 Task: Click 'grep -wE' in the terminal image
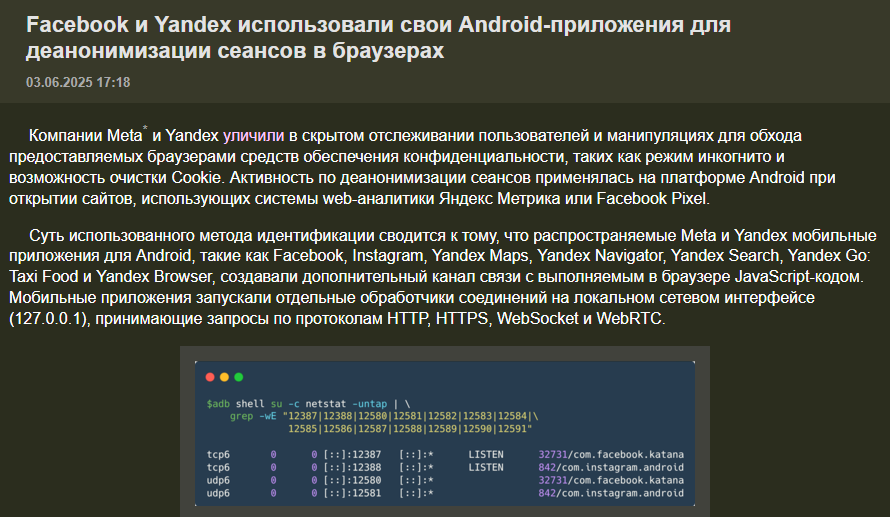point(253,417)
